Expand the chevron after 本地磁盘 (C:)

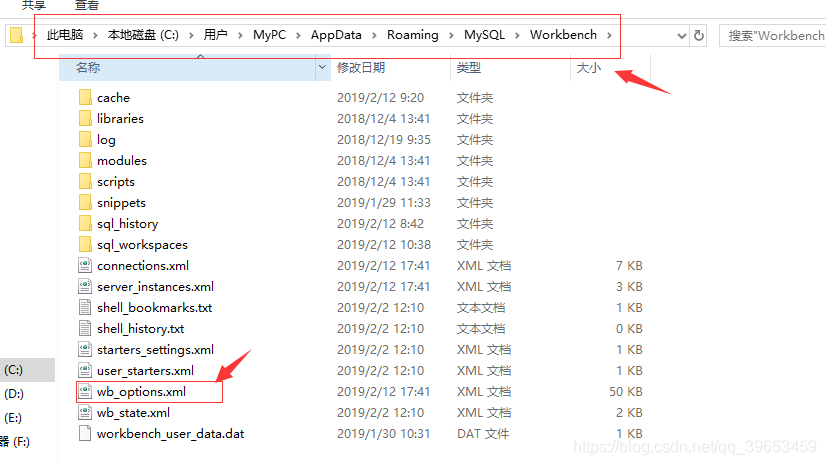191,35
